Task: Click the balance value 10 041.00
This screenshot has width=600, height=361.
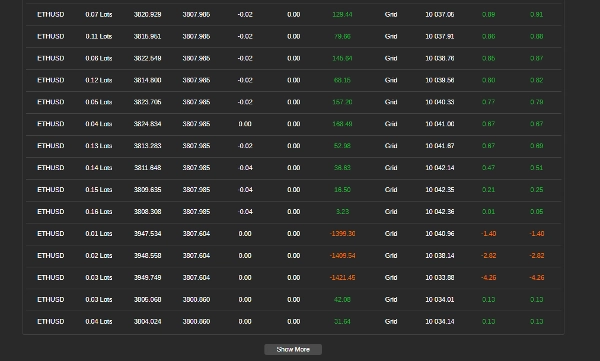Action: pyautogui.click(x=440, y=124)
